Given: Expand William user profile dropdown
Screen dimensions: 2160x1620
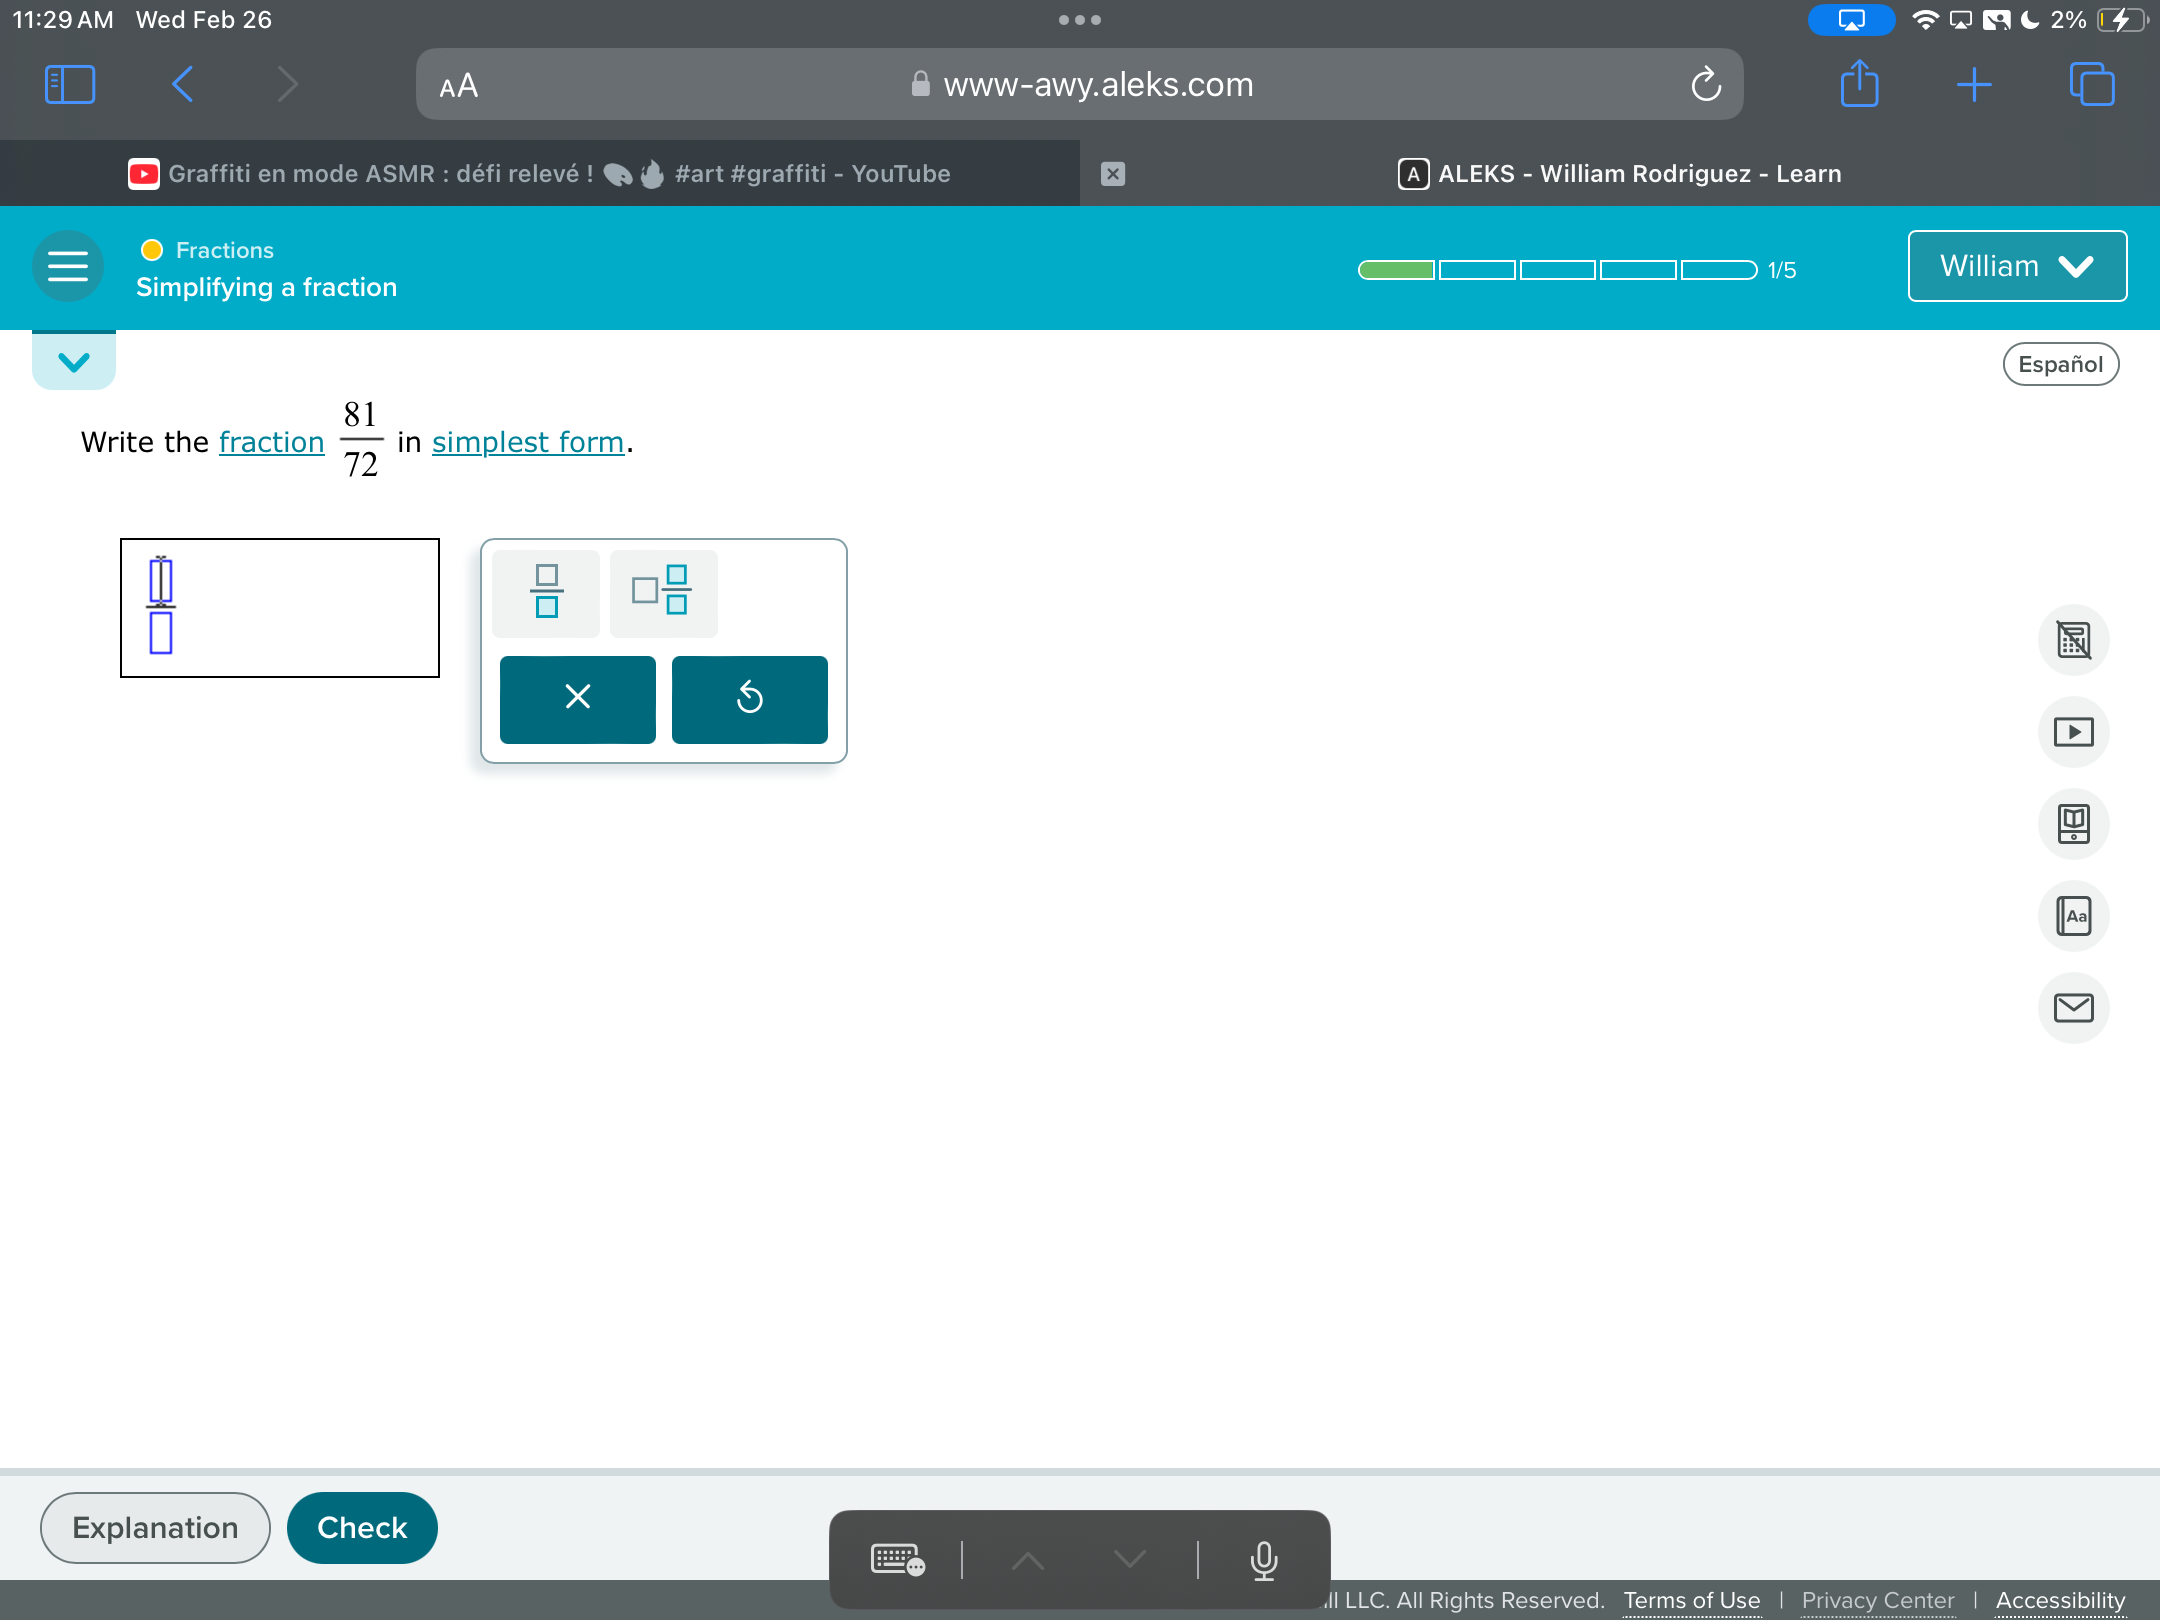Looking at the screenshot, I should tap(2014, 265).
